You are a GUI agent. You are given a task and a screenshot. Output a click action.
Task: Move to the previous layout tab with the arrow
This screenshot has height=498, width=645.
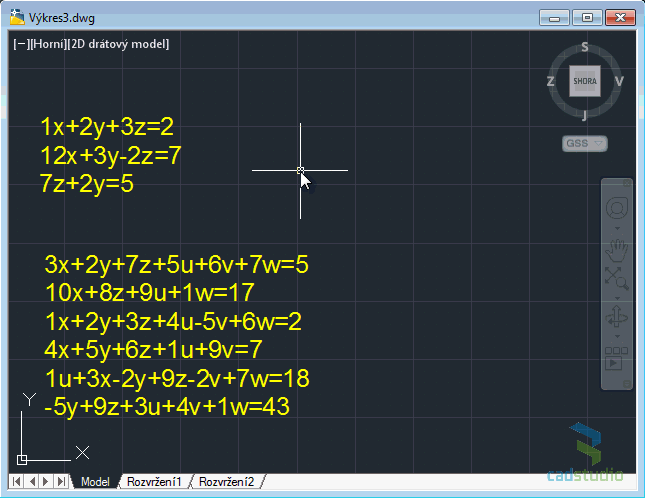click(32, 481)
